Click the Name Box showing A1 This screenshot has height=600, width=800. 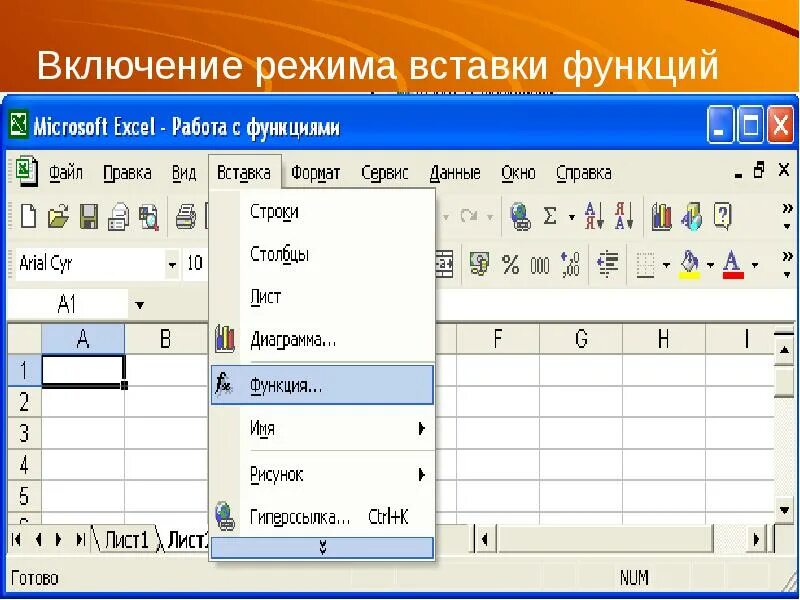(67, 305)
